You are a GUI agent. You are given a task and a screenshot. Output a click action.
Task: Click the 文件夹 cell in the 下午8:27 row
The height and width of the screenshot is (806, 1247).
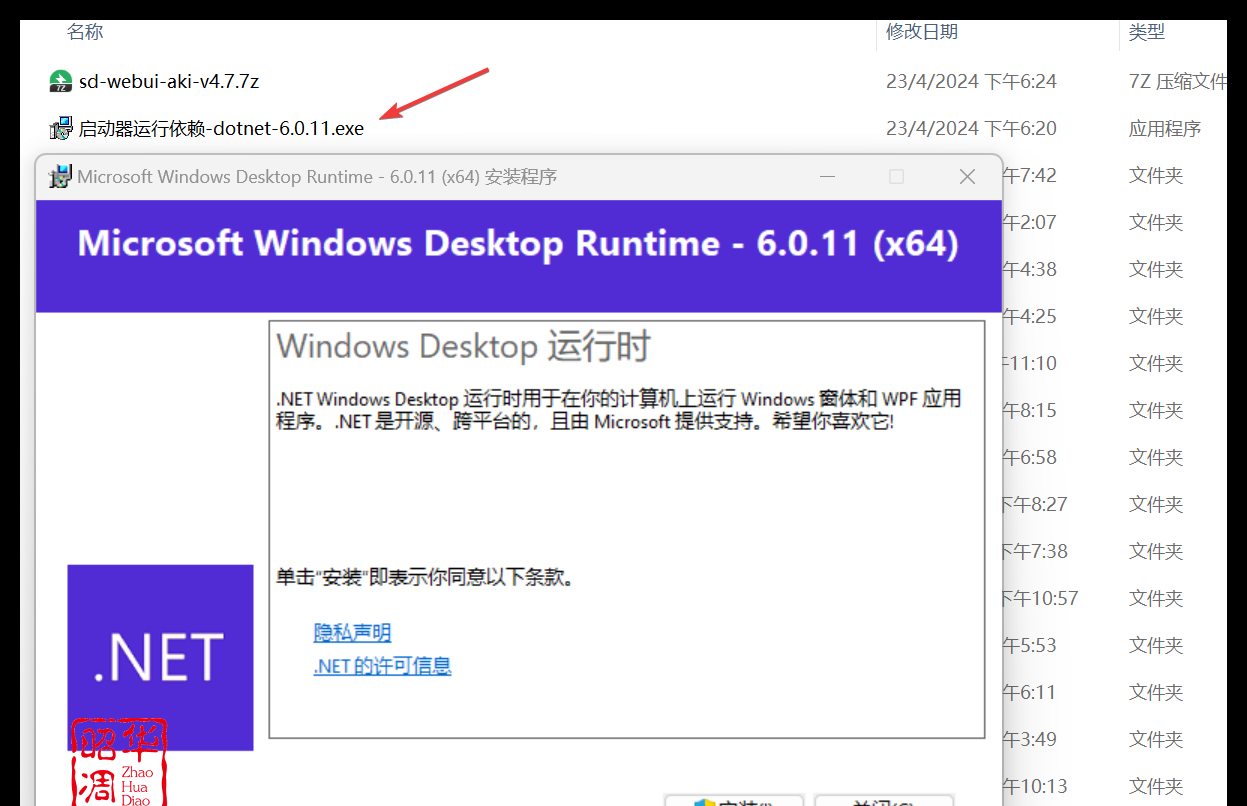(1156, 504)
